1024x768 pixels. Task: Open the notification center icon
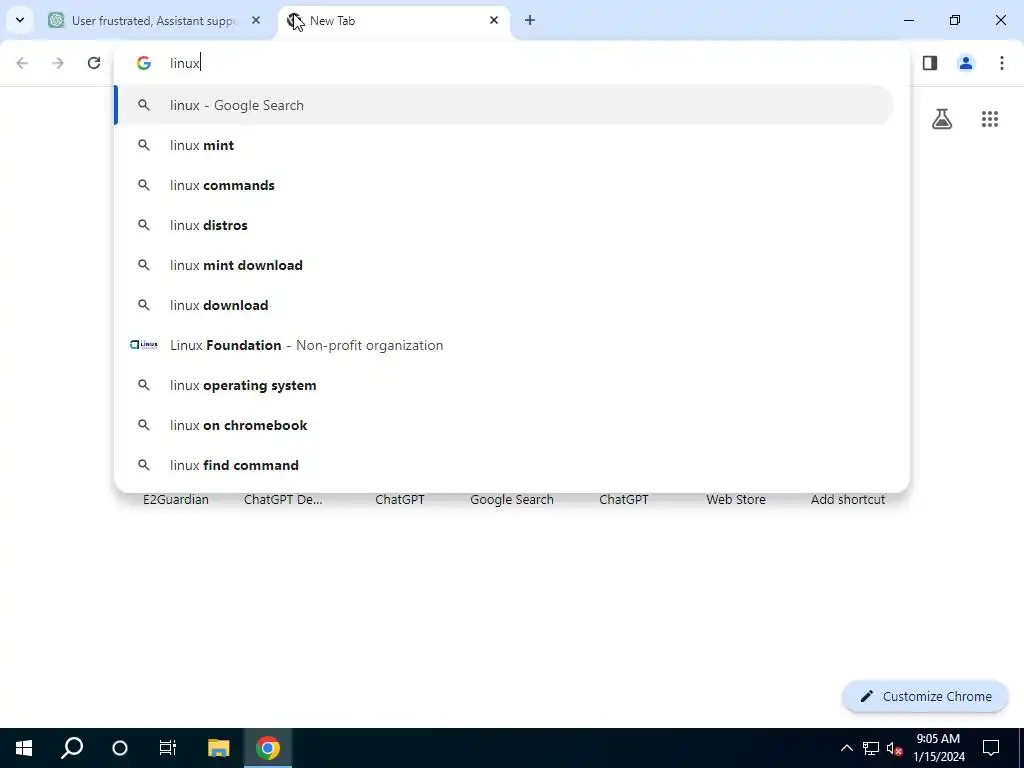click(991, 748)
